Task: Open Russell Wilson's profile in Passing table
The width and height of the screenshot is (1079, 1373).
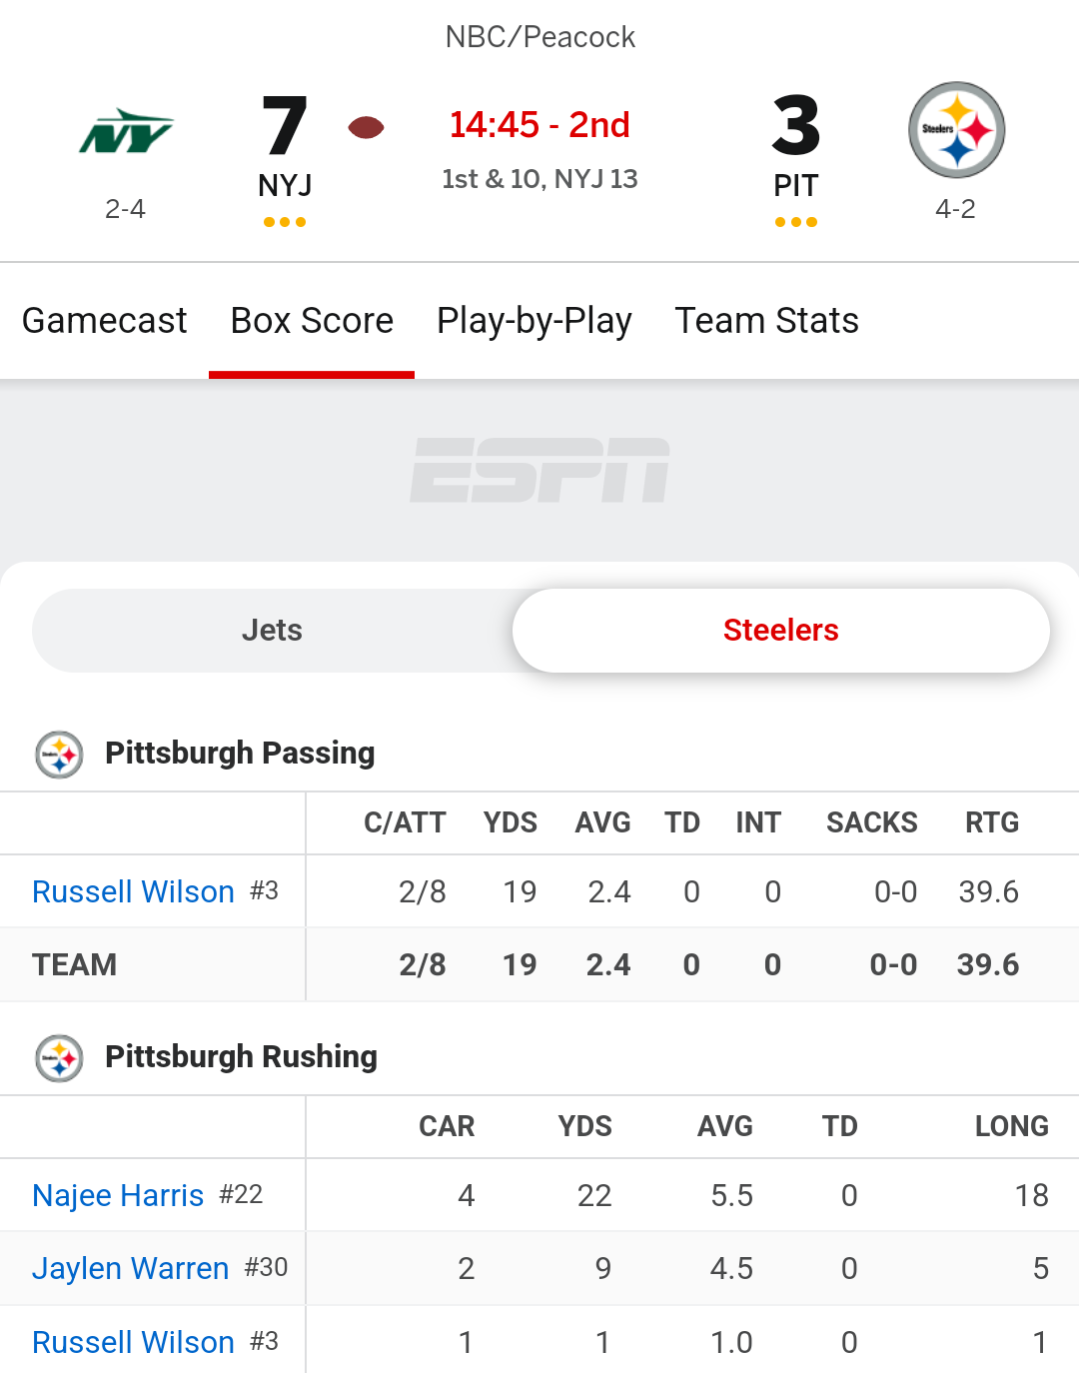Action: click(x=133, y=891)
